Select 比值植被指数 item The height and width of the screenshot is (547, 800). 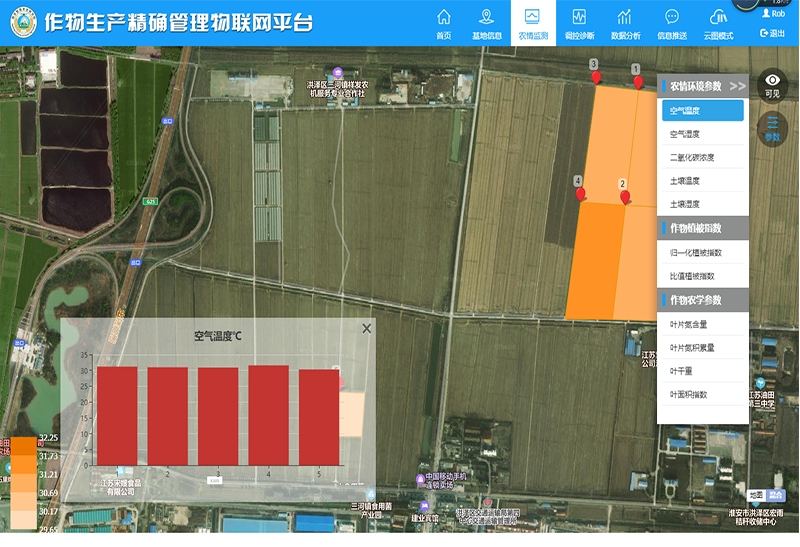703,276
